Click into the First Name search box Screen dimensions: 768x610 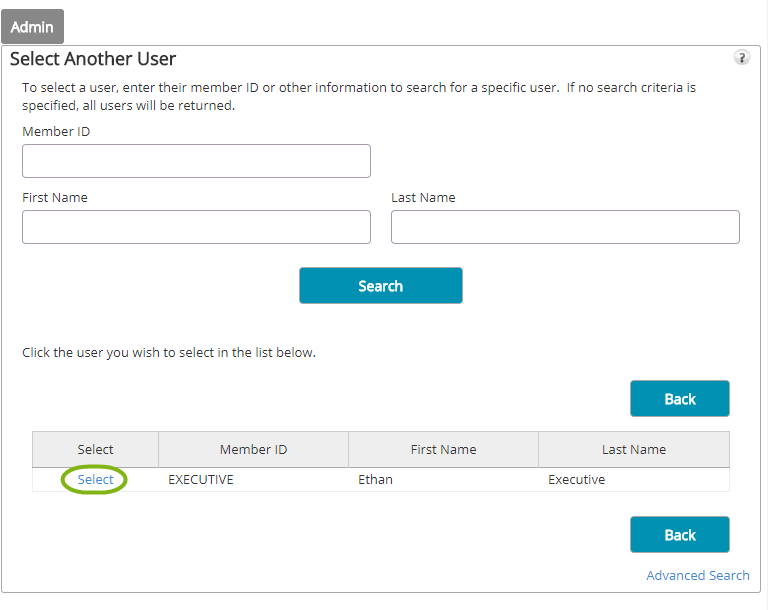pos(196,227)
